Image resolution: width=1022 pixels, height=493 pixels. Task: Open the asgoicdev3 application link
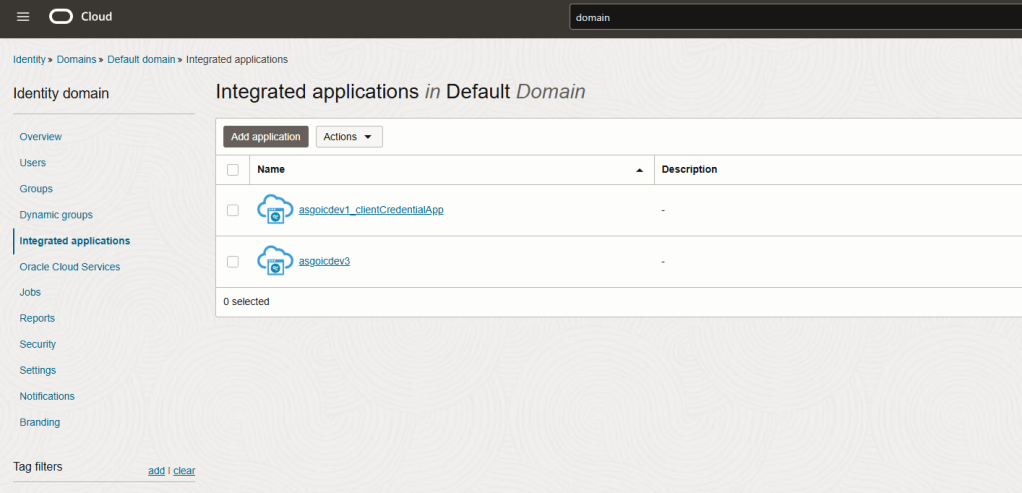pyautogui.click(x=324, y=261)
